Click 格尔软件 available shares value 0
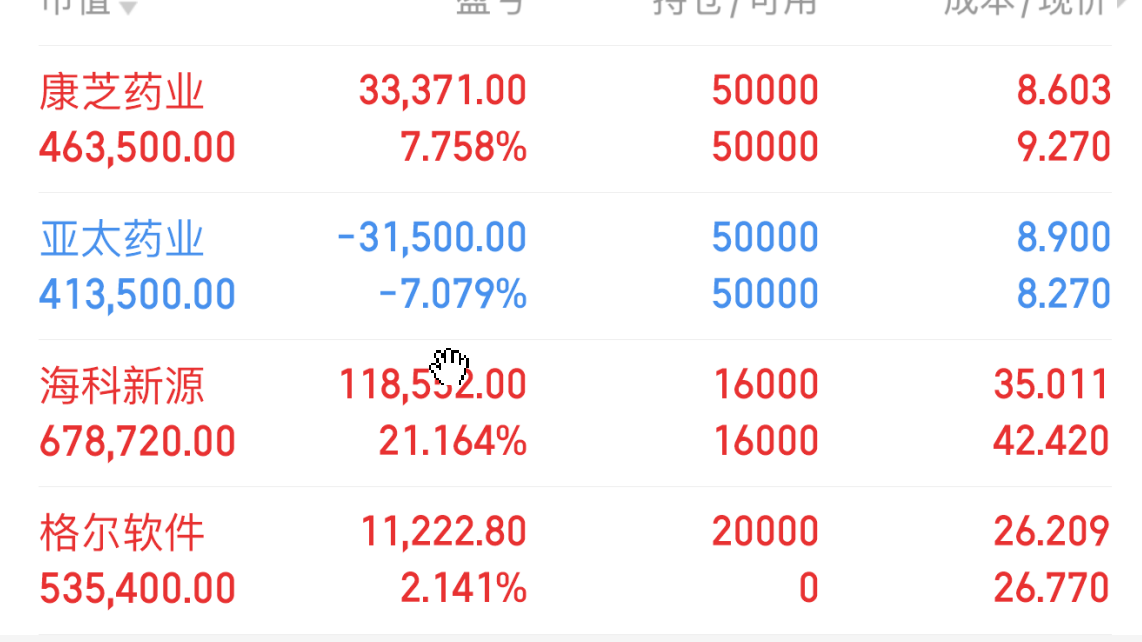The width and height of the screenshot is (1142, 642). coord(808,588)
